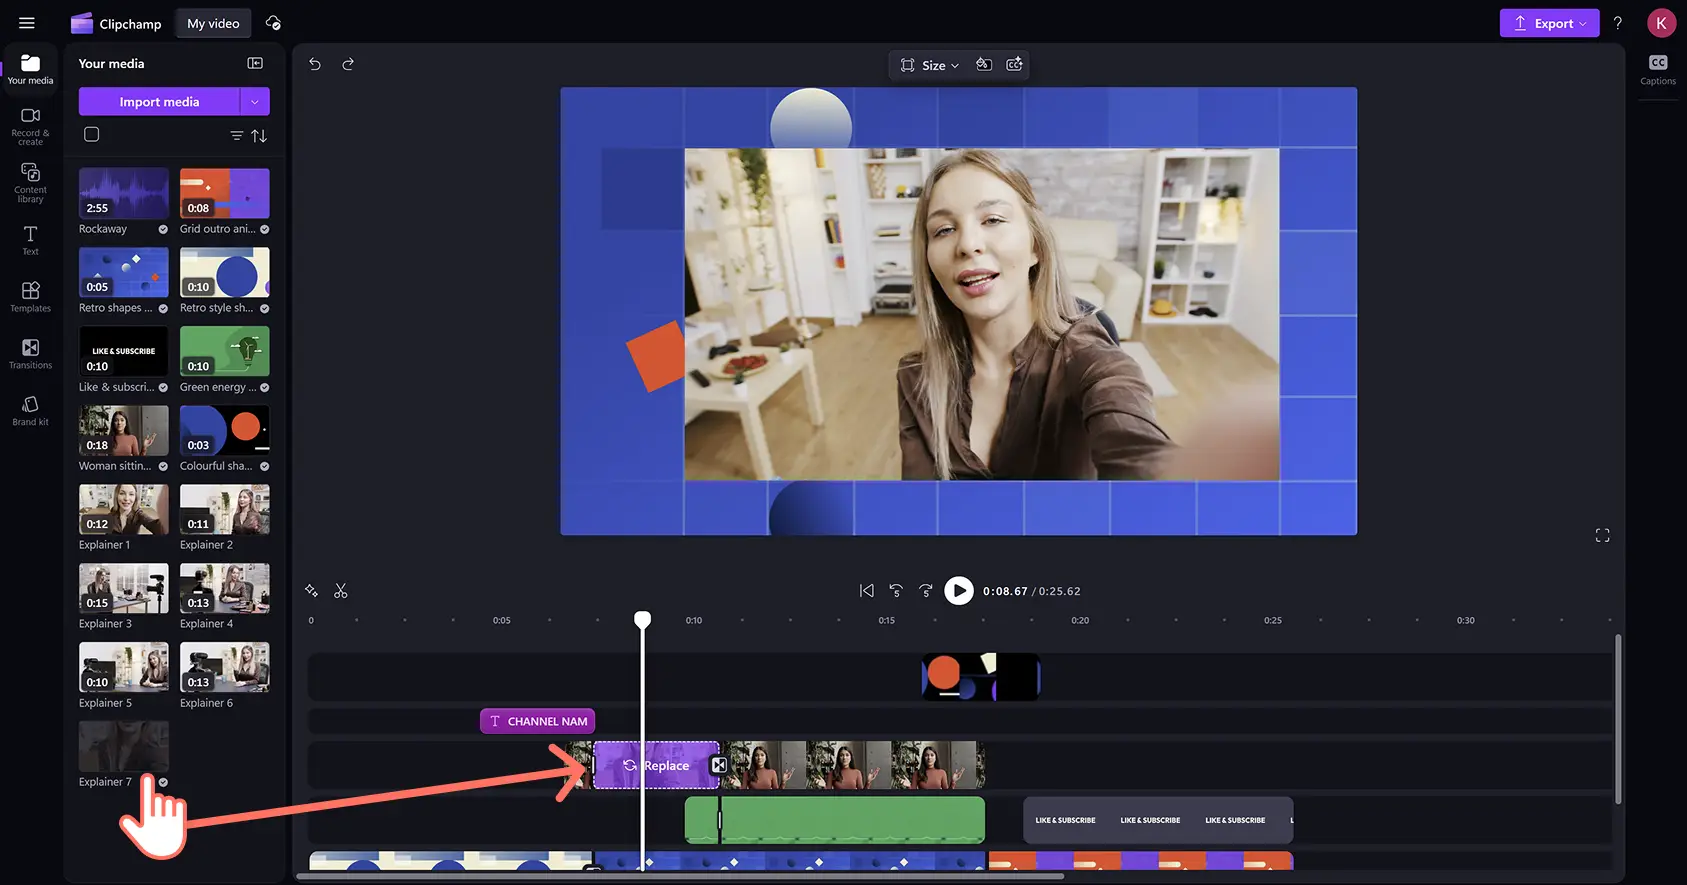The height and width of the screenshot is (885, 1687).
Task: Open Record & create sidebar tab
Action: point(30,126)
